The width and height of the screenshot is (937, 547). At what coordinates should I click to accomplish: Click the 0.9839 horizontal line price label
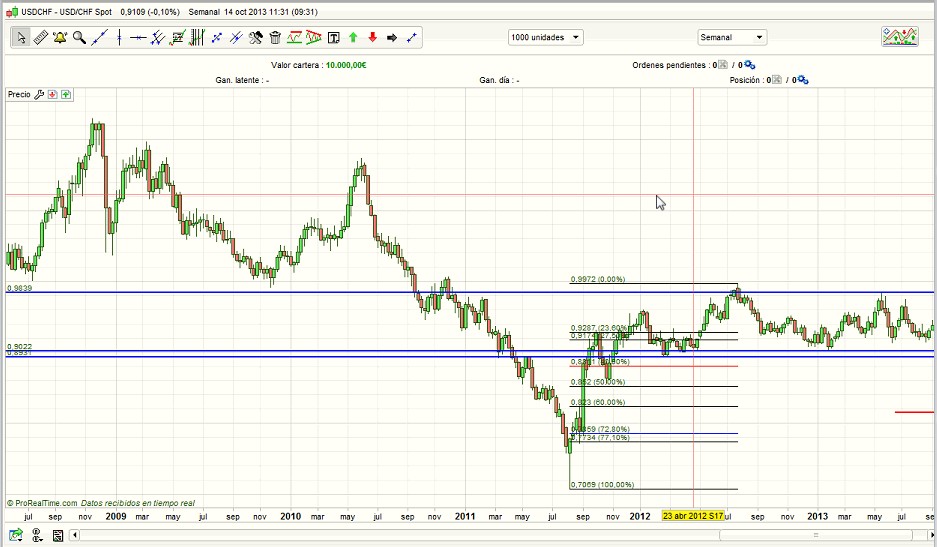[x=19, y=288]
